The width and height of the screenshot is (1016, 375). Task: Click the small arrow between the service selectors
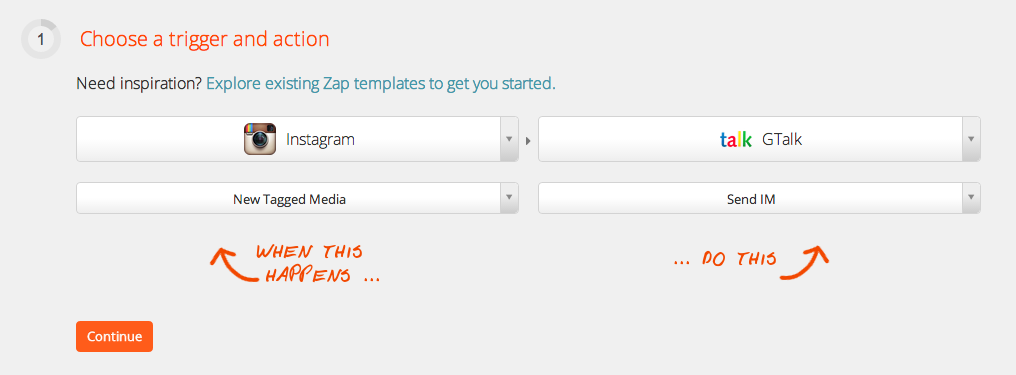[x=527, y=140]
